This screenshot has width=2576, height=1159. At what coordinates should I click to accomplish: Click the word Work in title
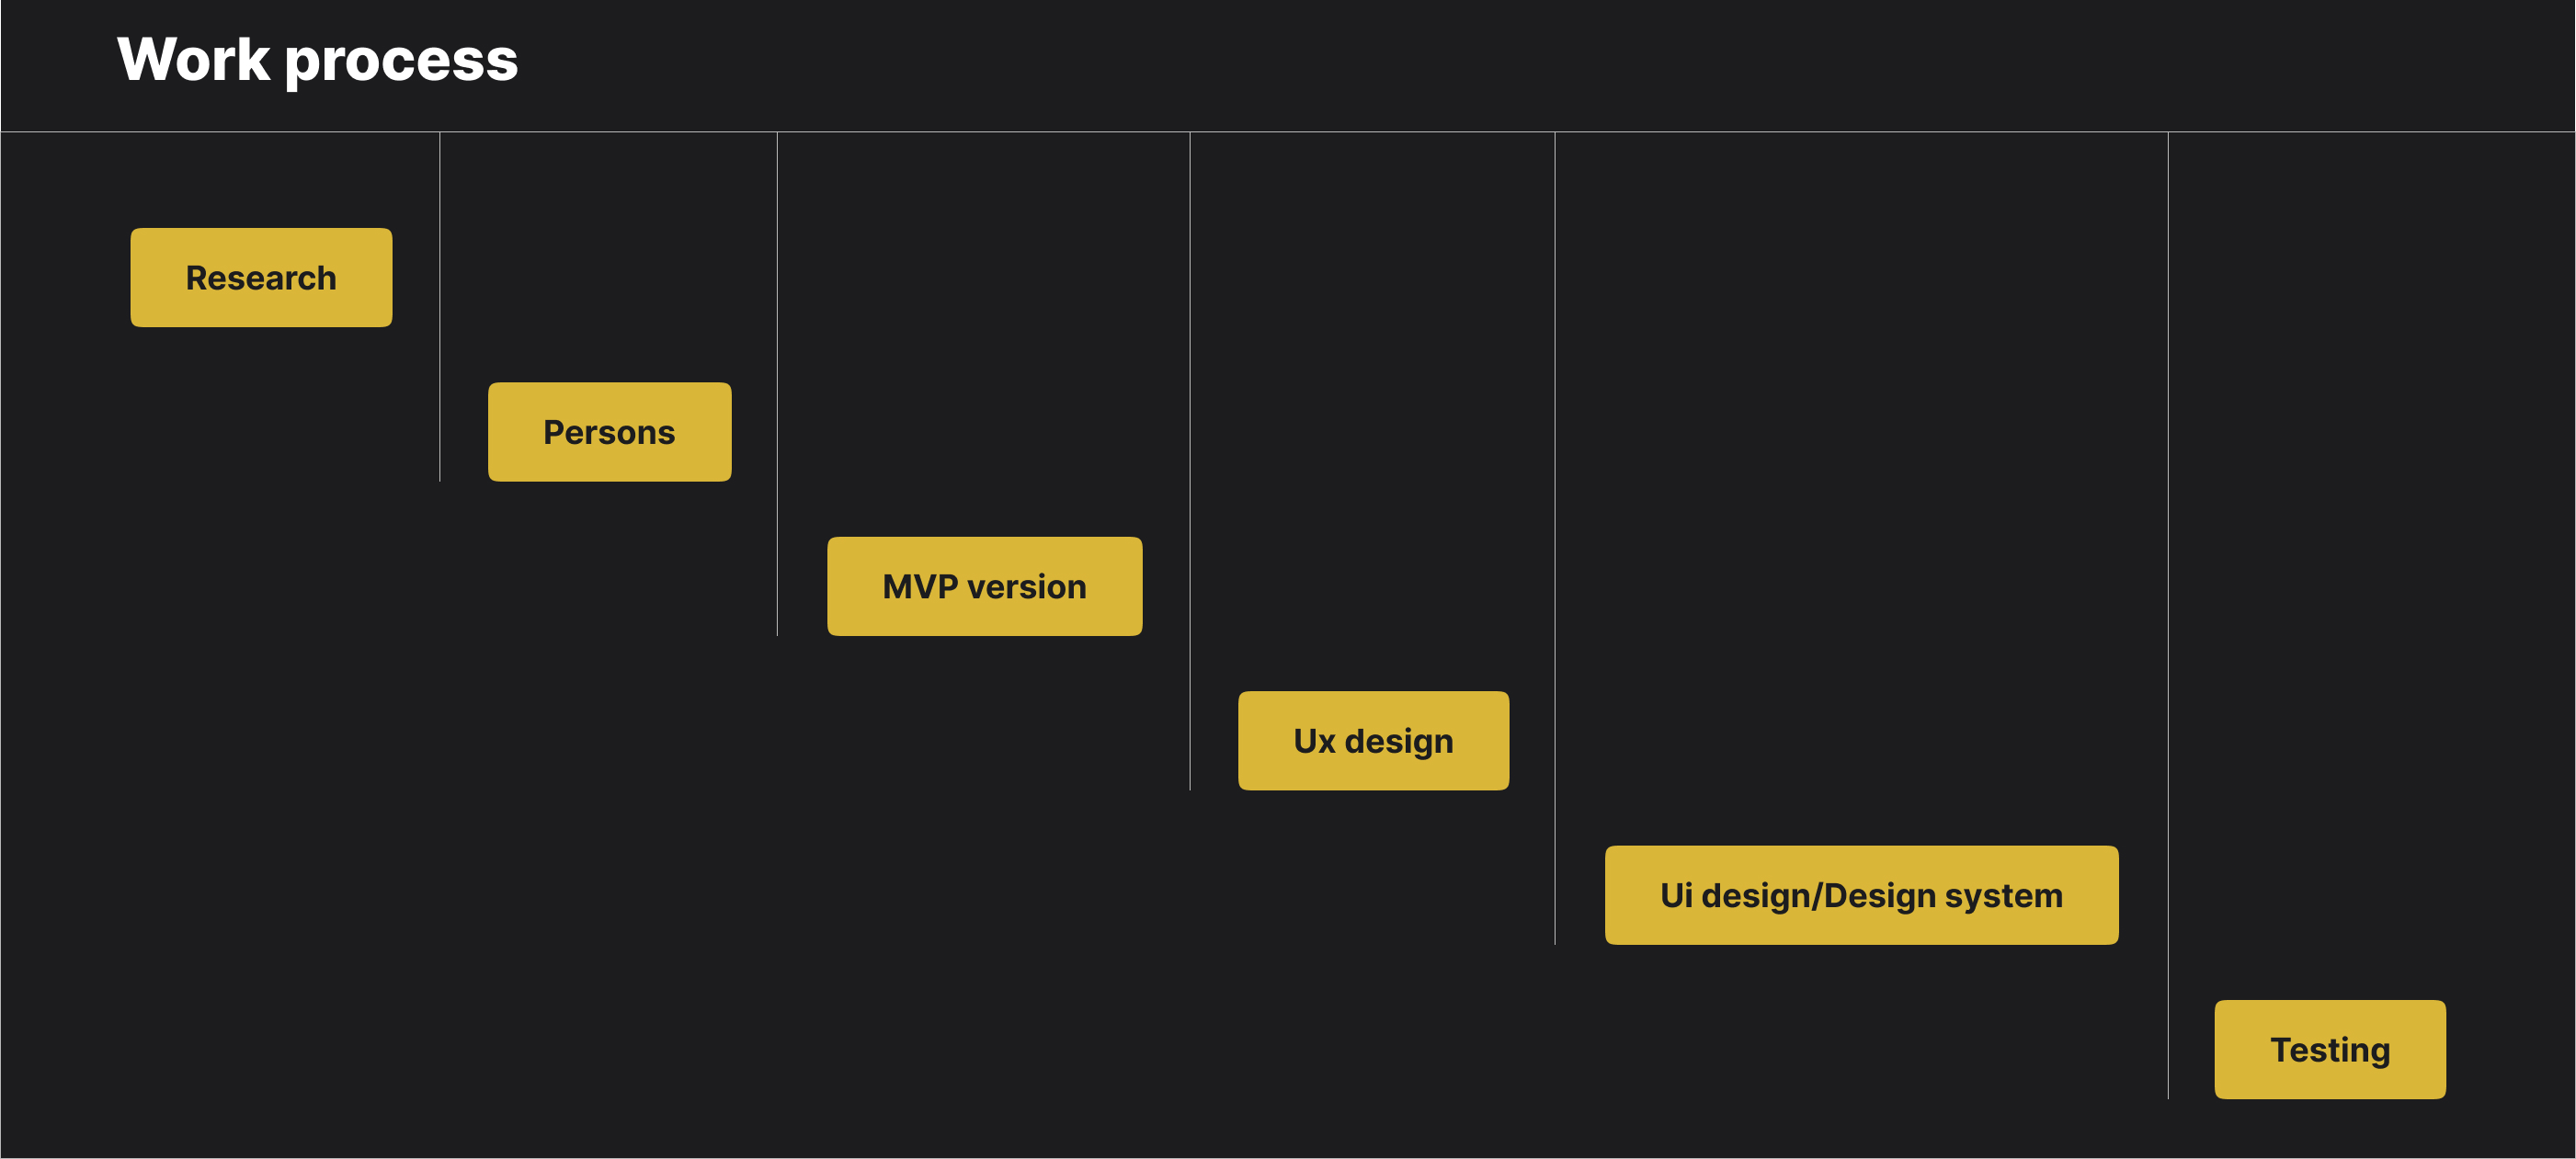click(x=193, y=59)
